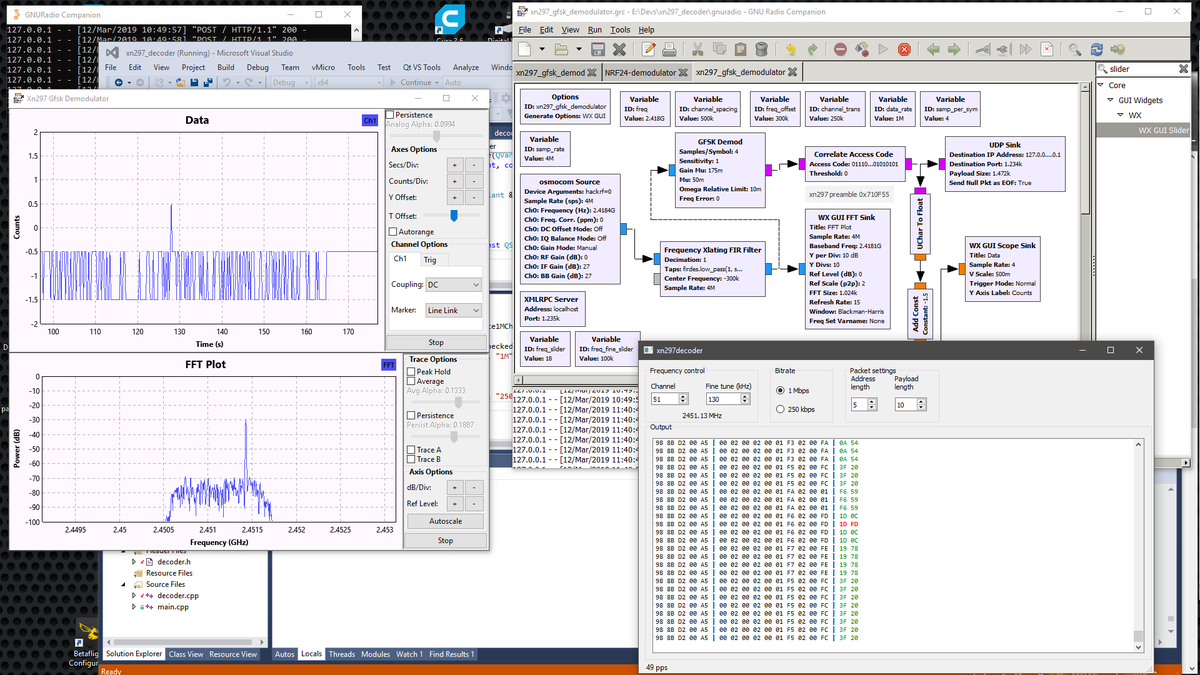The image size is (1200, 675).
Task: Open Debug menu in Visual Studio
Action: click(257, 67)
